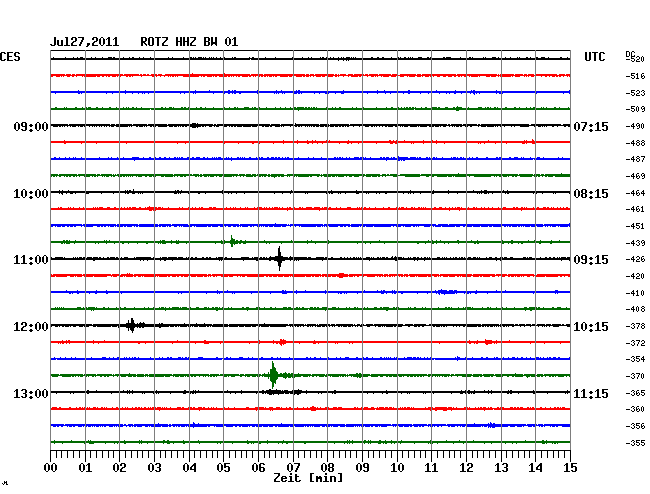This screenshot has width=650, height=494.
Task: Click the station title "ROTZ HHZ BW 01"
Action: pyautogui.click(x=189, y=42)
